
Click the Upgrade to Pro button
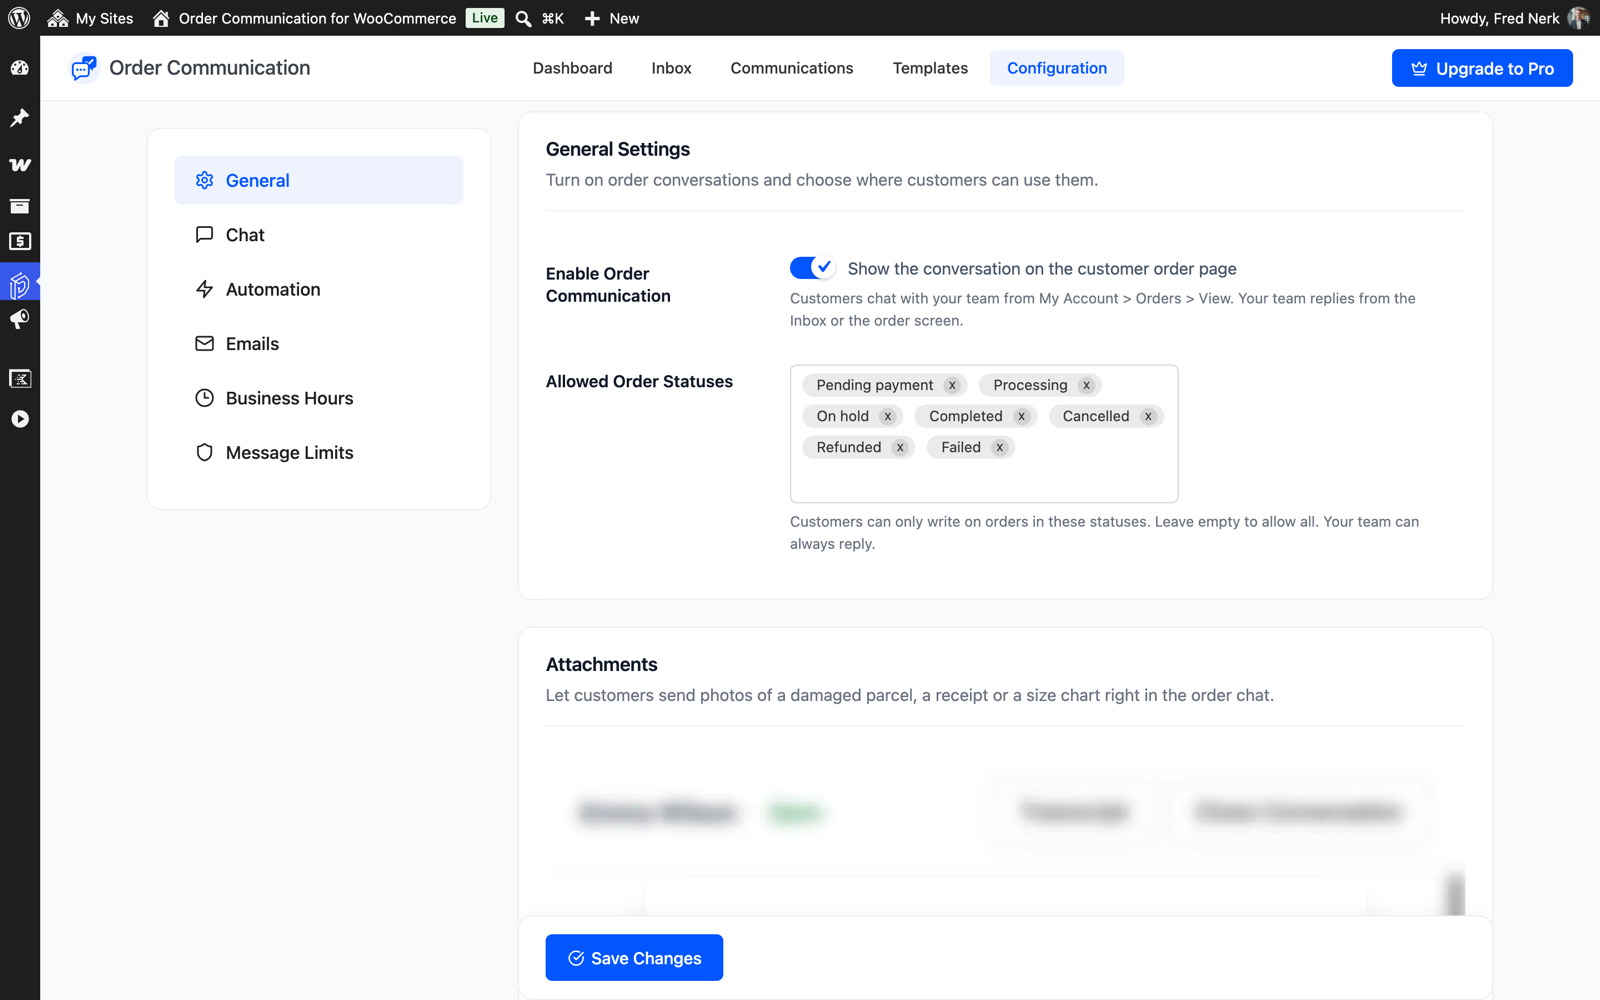[1482, 68]
